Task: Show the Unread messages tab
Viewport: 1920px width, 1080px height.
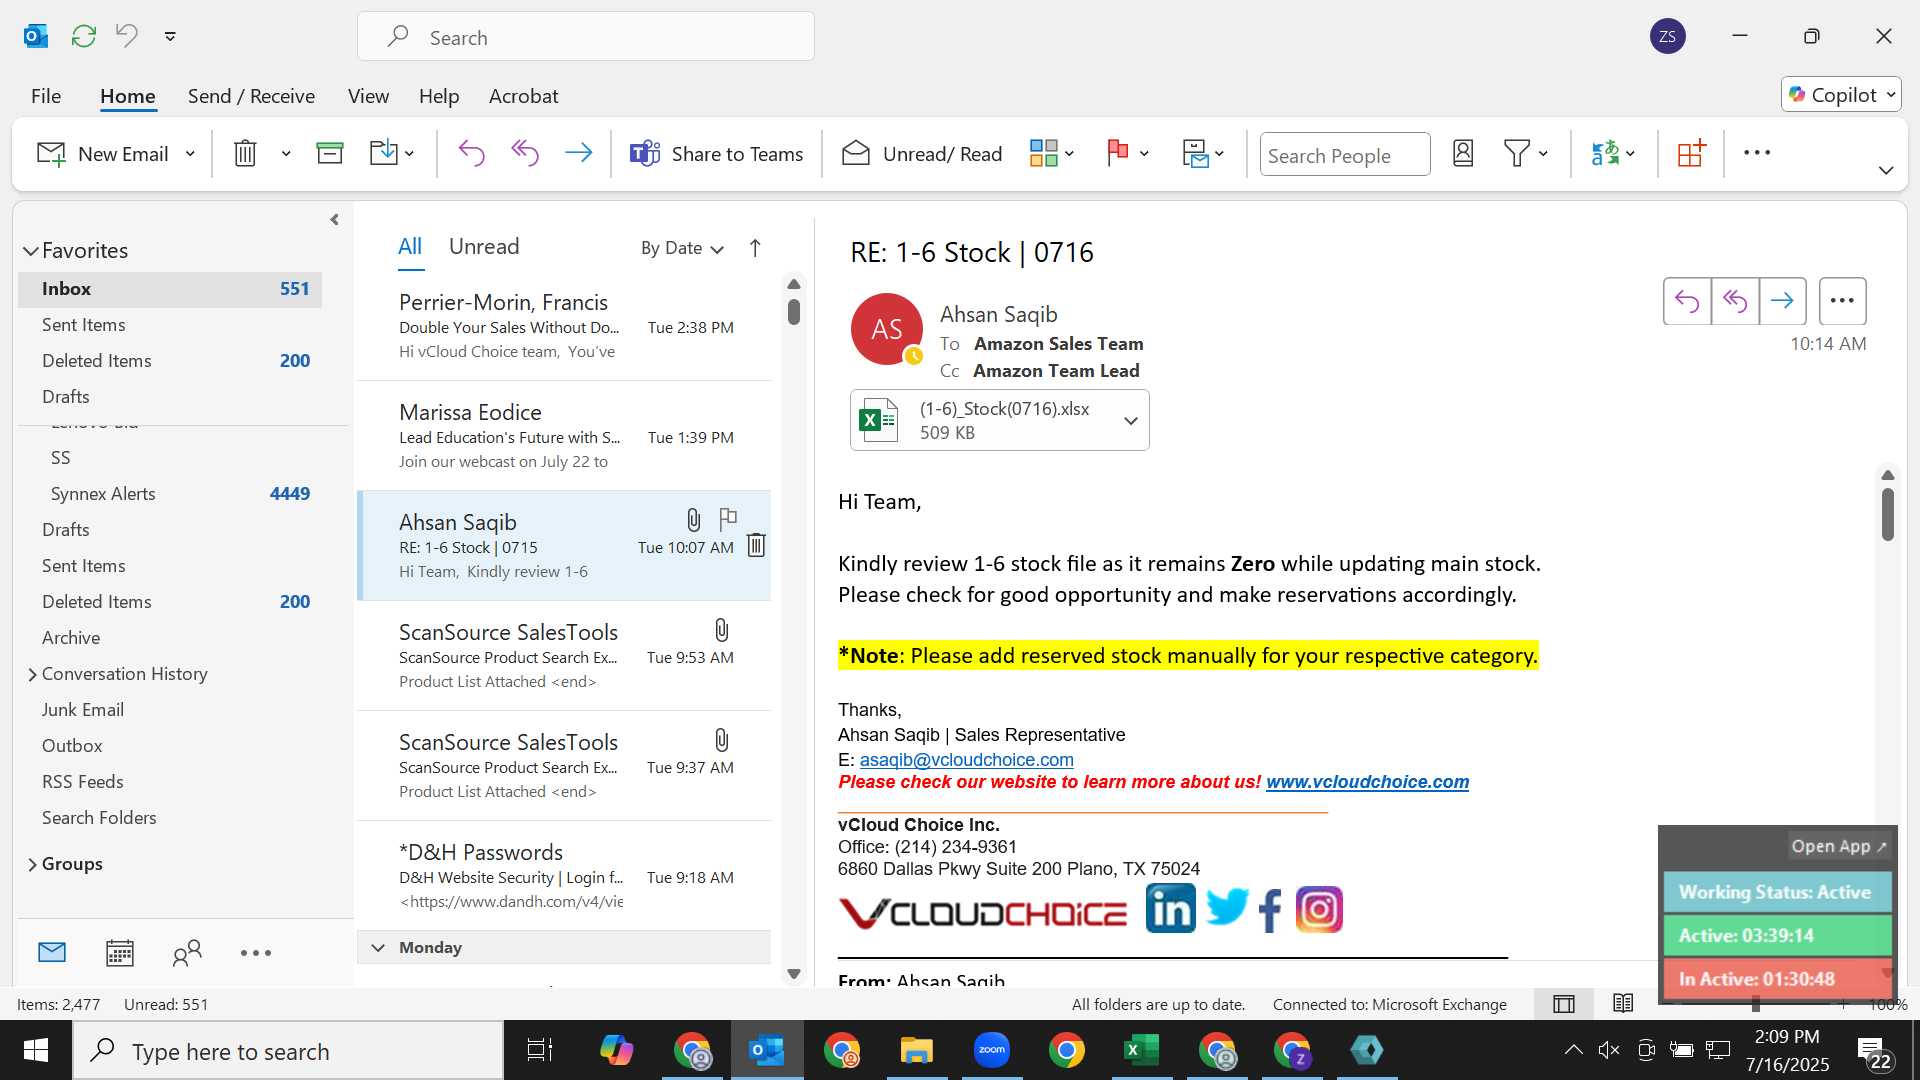Action: pyautogui.click(x=484, y=247)
